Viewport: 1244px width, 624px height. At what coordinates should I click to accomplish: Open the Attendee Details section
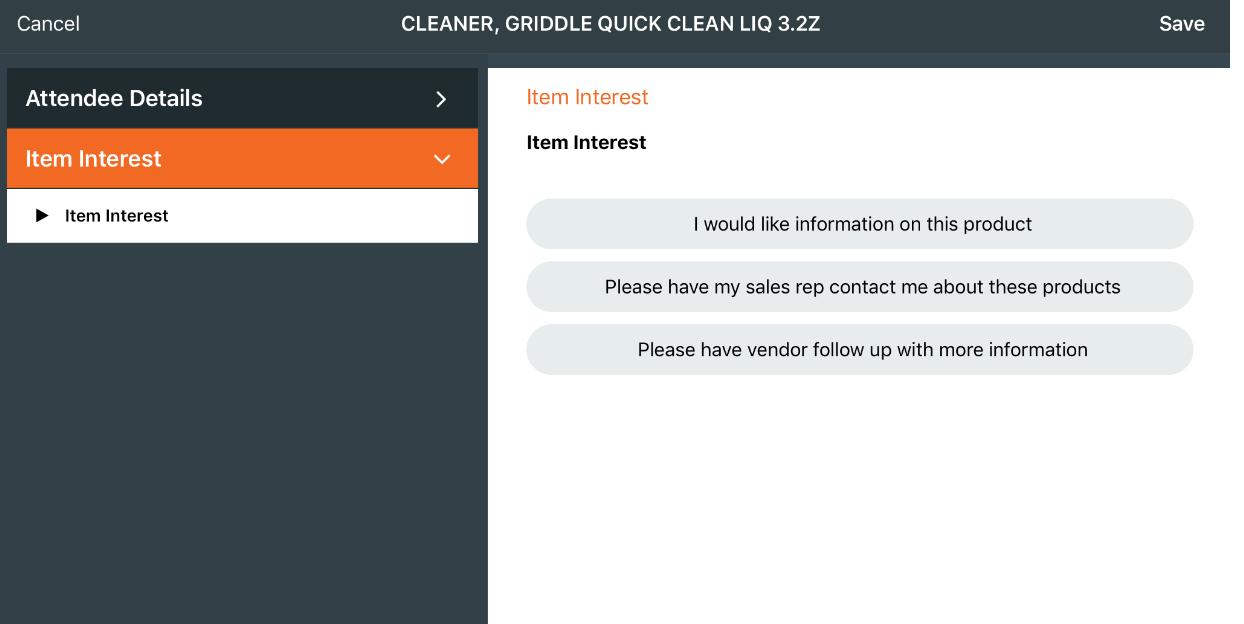click(x=114, y=99)
